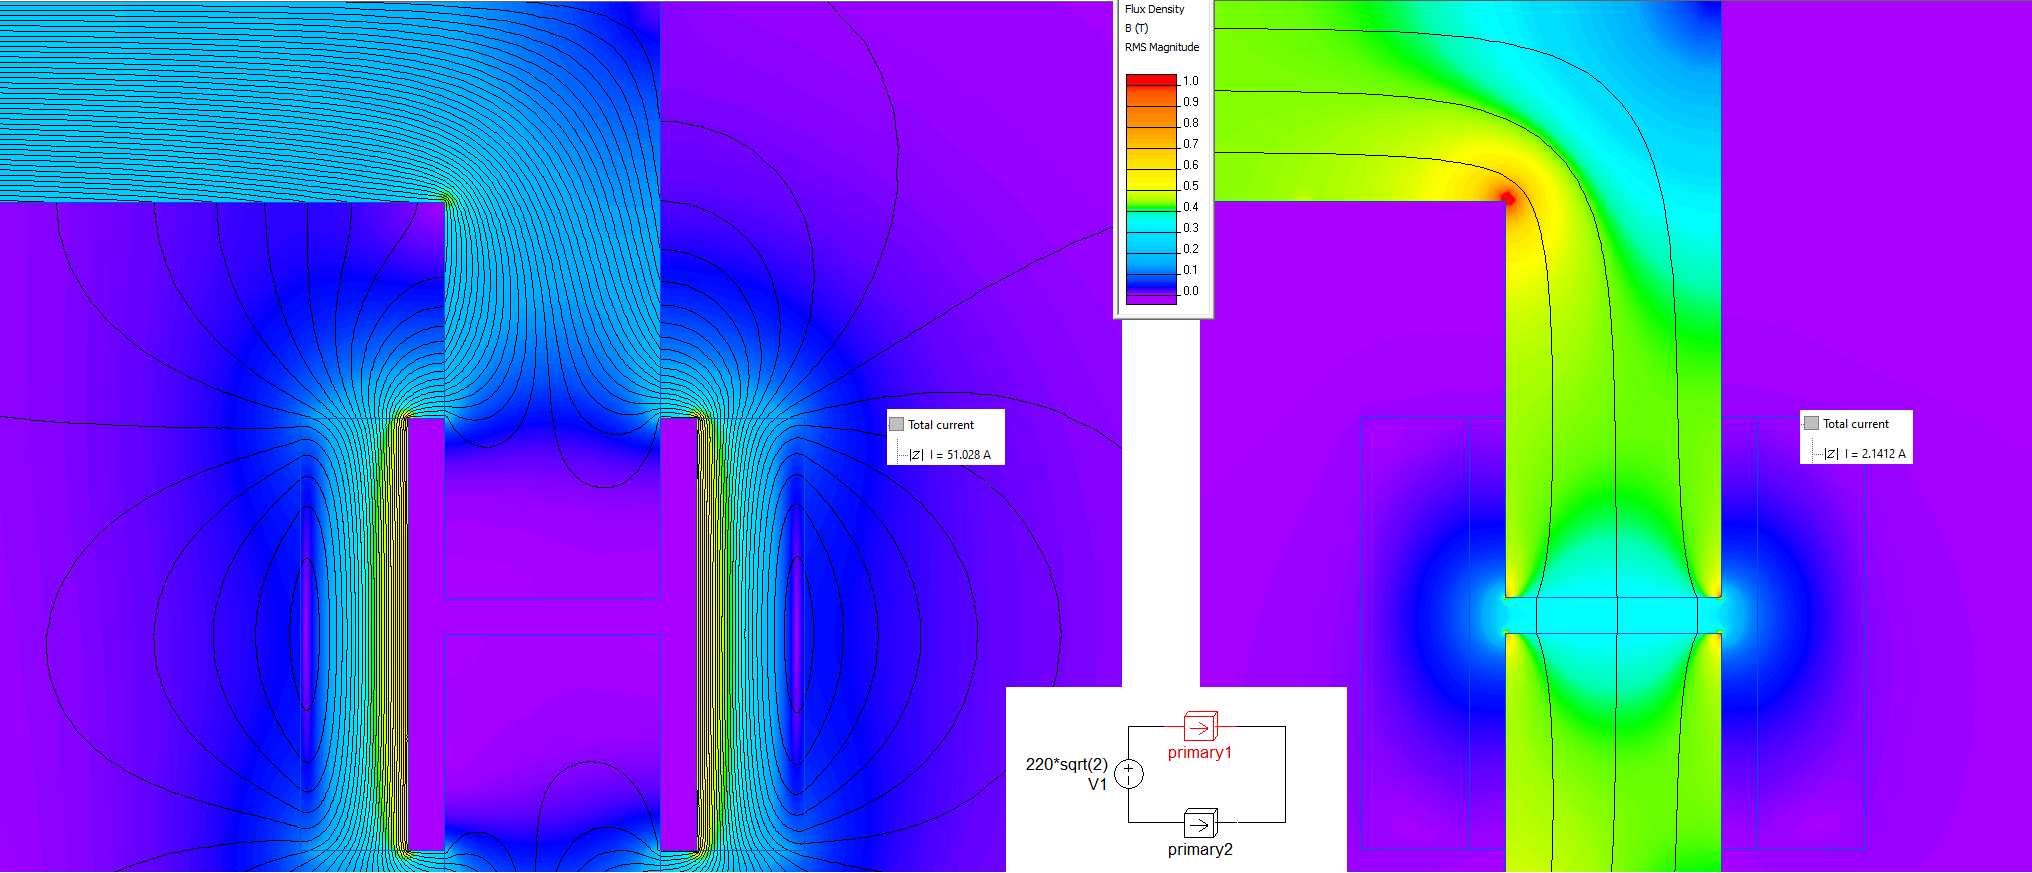Click the B (T) legend label
This screenshot has height=873, width=2032.
(1136, 28)
